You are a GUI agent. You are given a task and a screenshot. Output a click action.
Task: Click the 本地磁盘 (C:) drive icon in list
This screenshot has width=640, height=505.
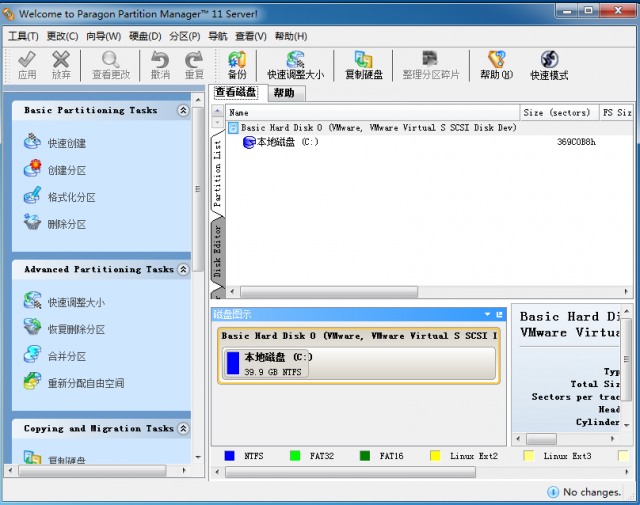(x=249, y=142)
